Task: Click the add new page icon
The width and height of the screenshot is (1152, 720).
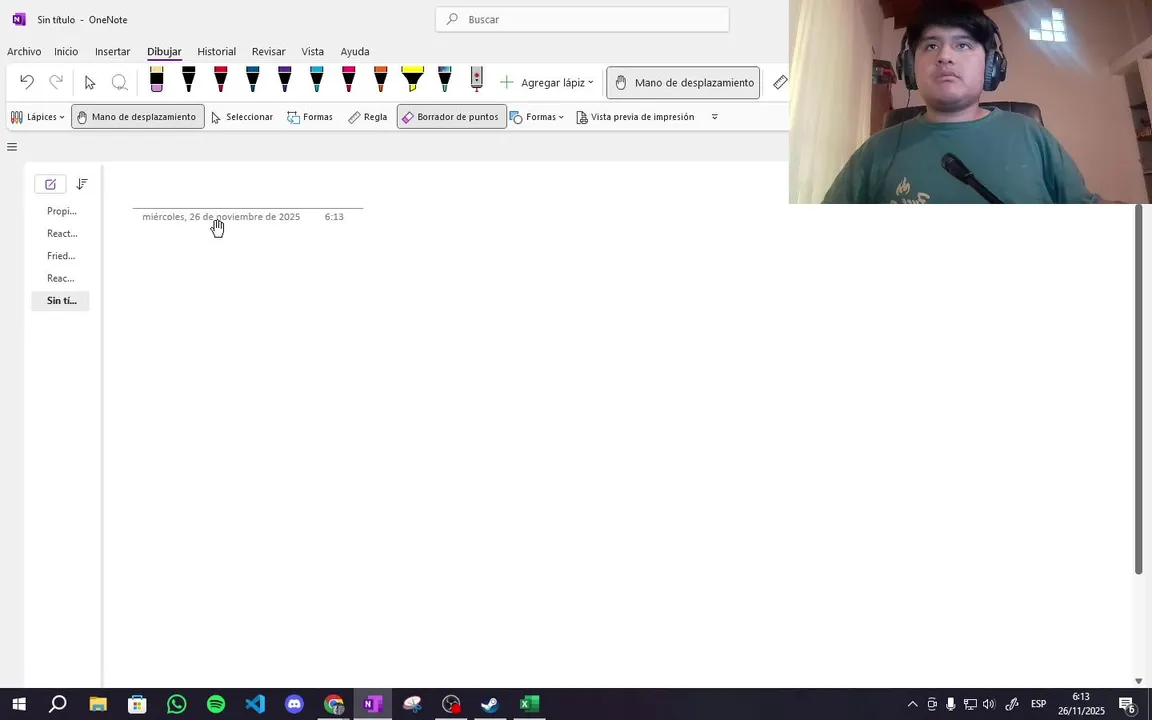Action: [50, 184]
